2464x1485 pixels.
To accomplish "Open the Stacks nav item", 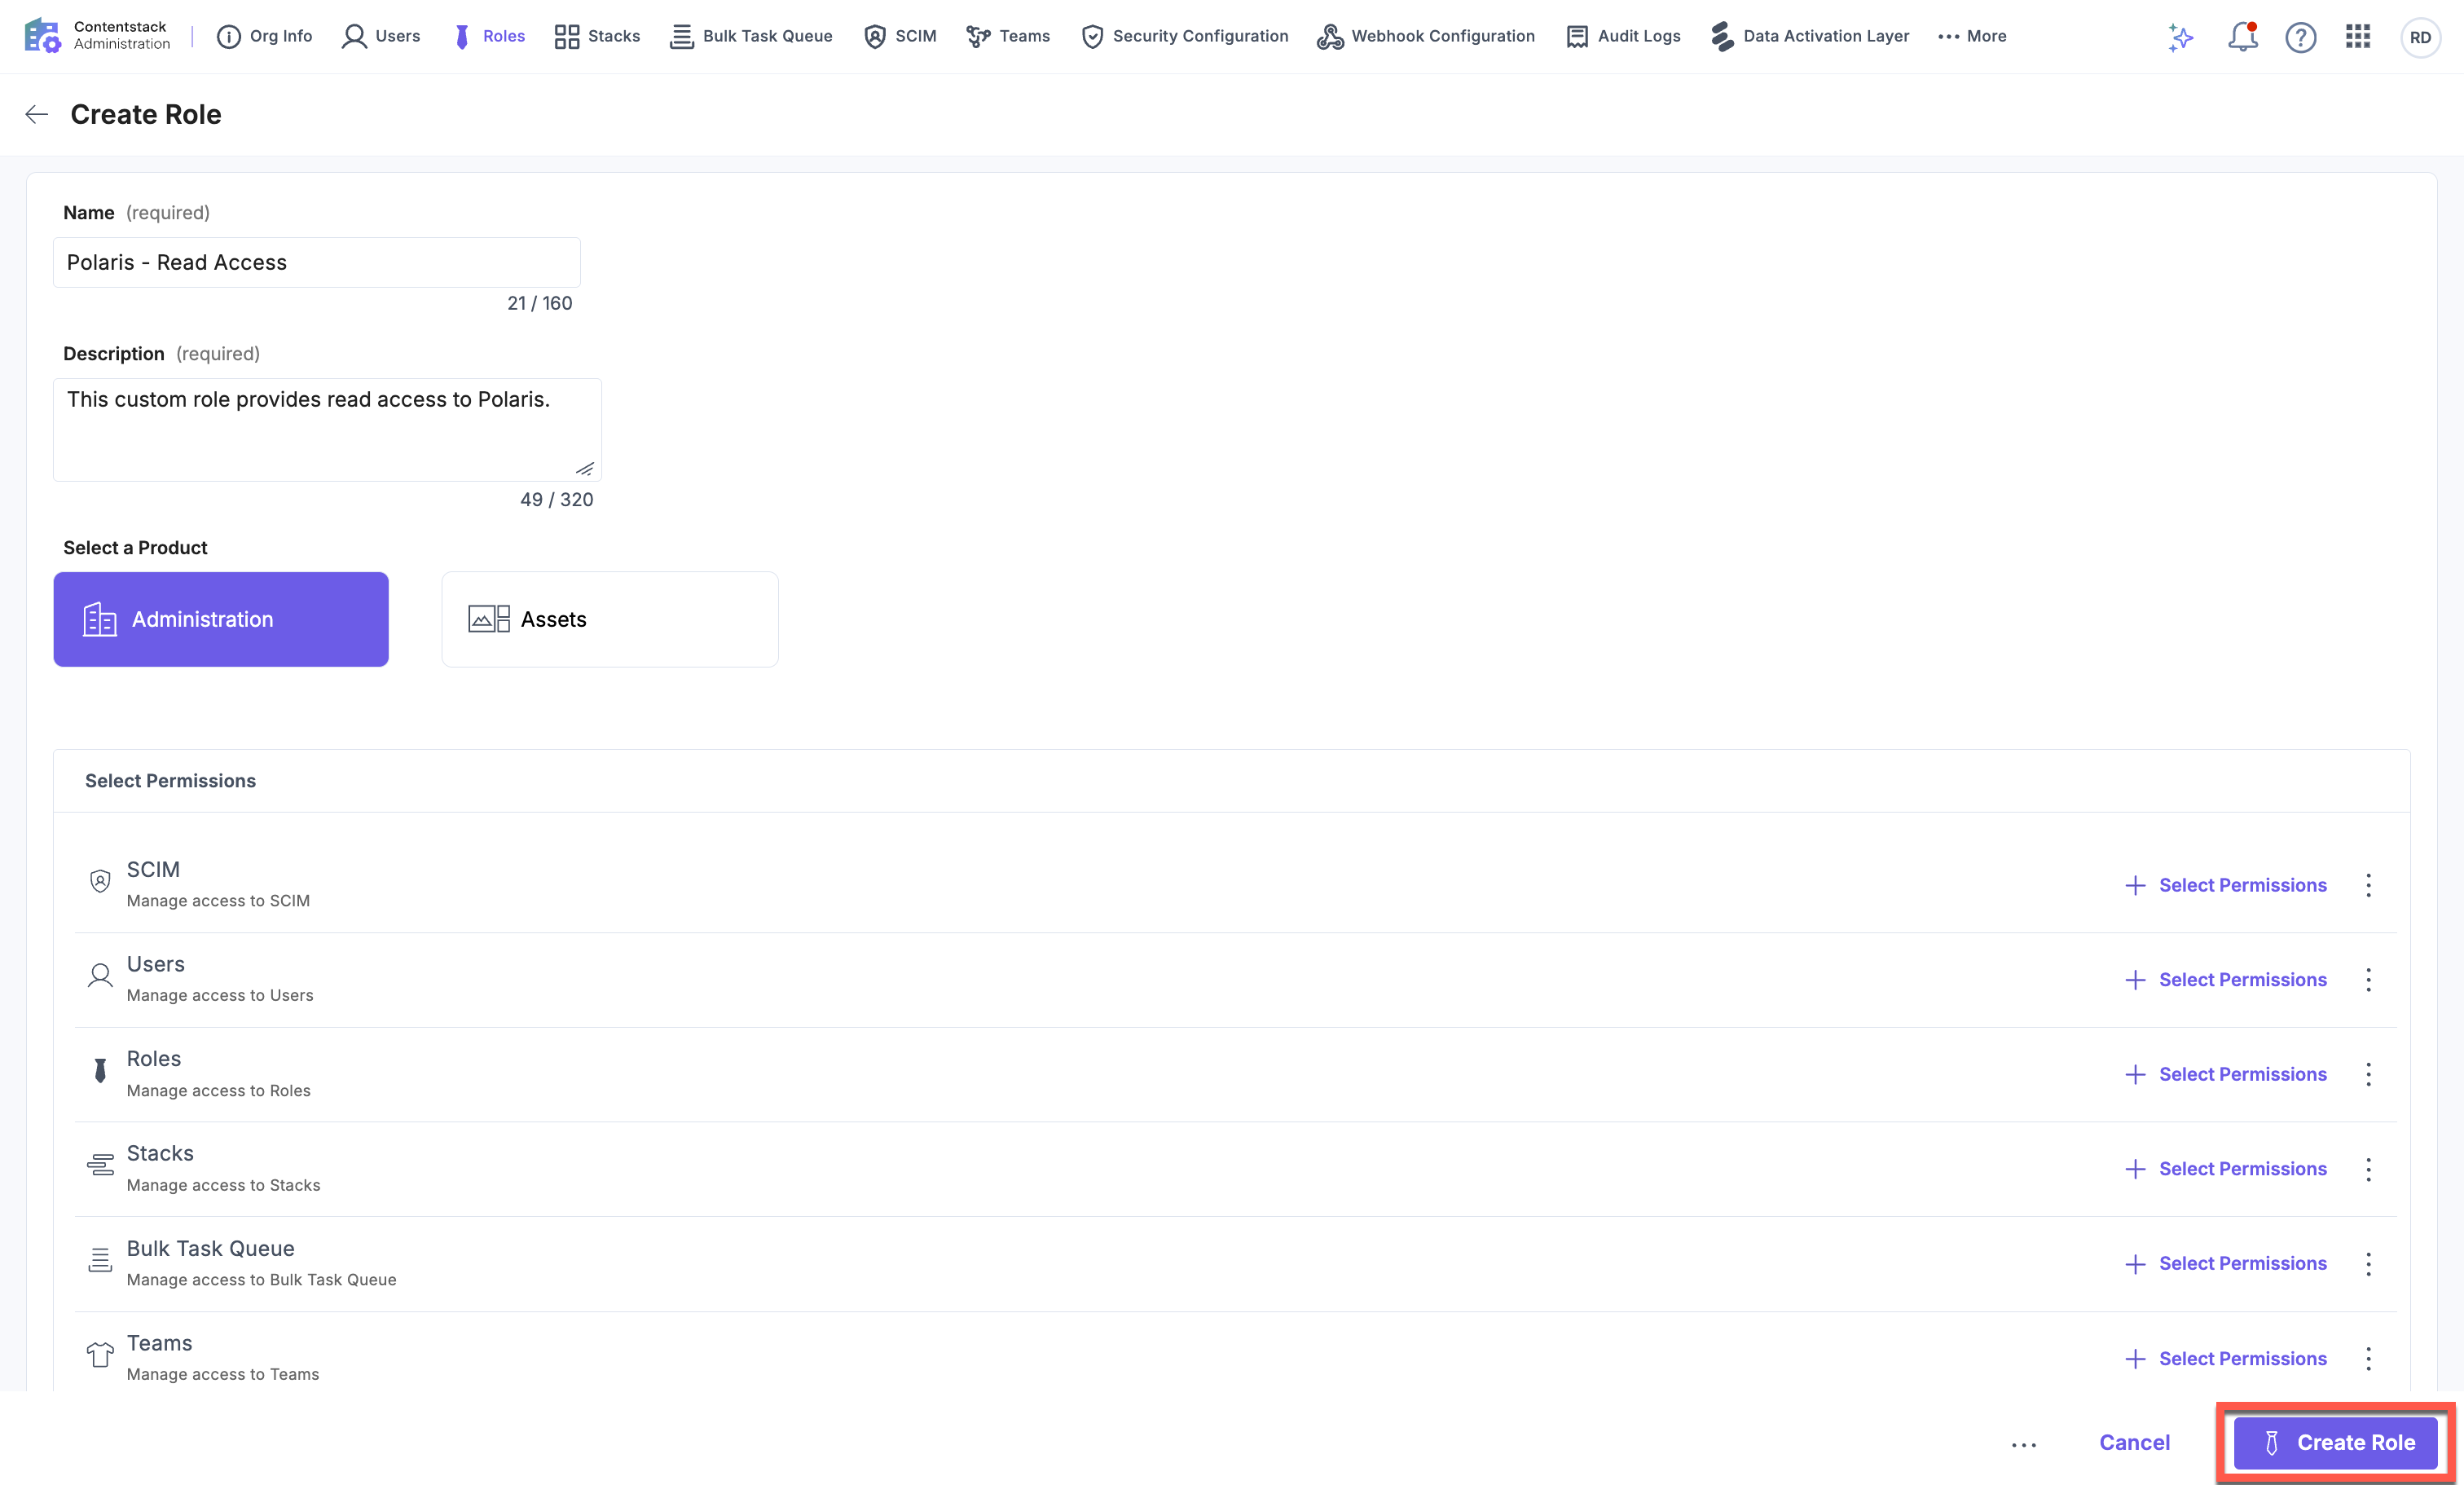I will (x=597, y=36).
